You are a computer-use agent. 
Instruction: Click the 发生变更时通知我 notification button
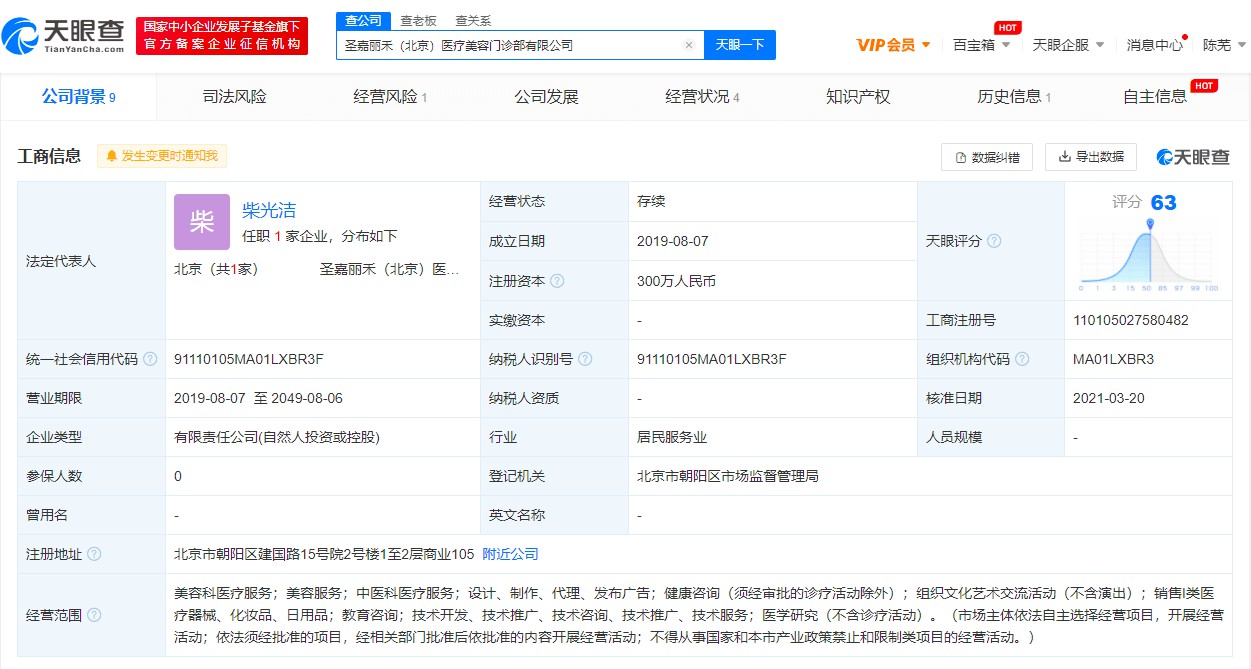click(162, 156)
